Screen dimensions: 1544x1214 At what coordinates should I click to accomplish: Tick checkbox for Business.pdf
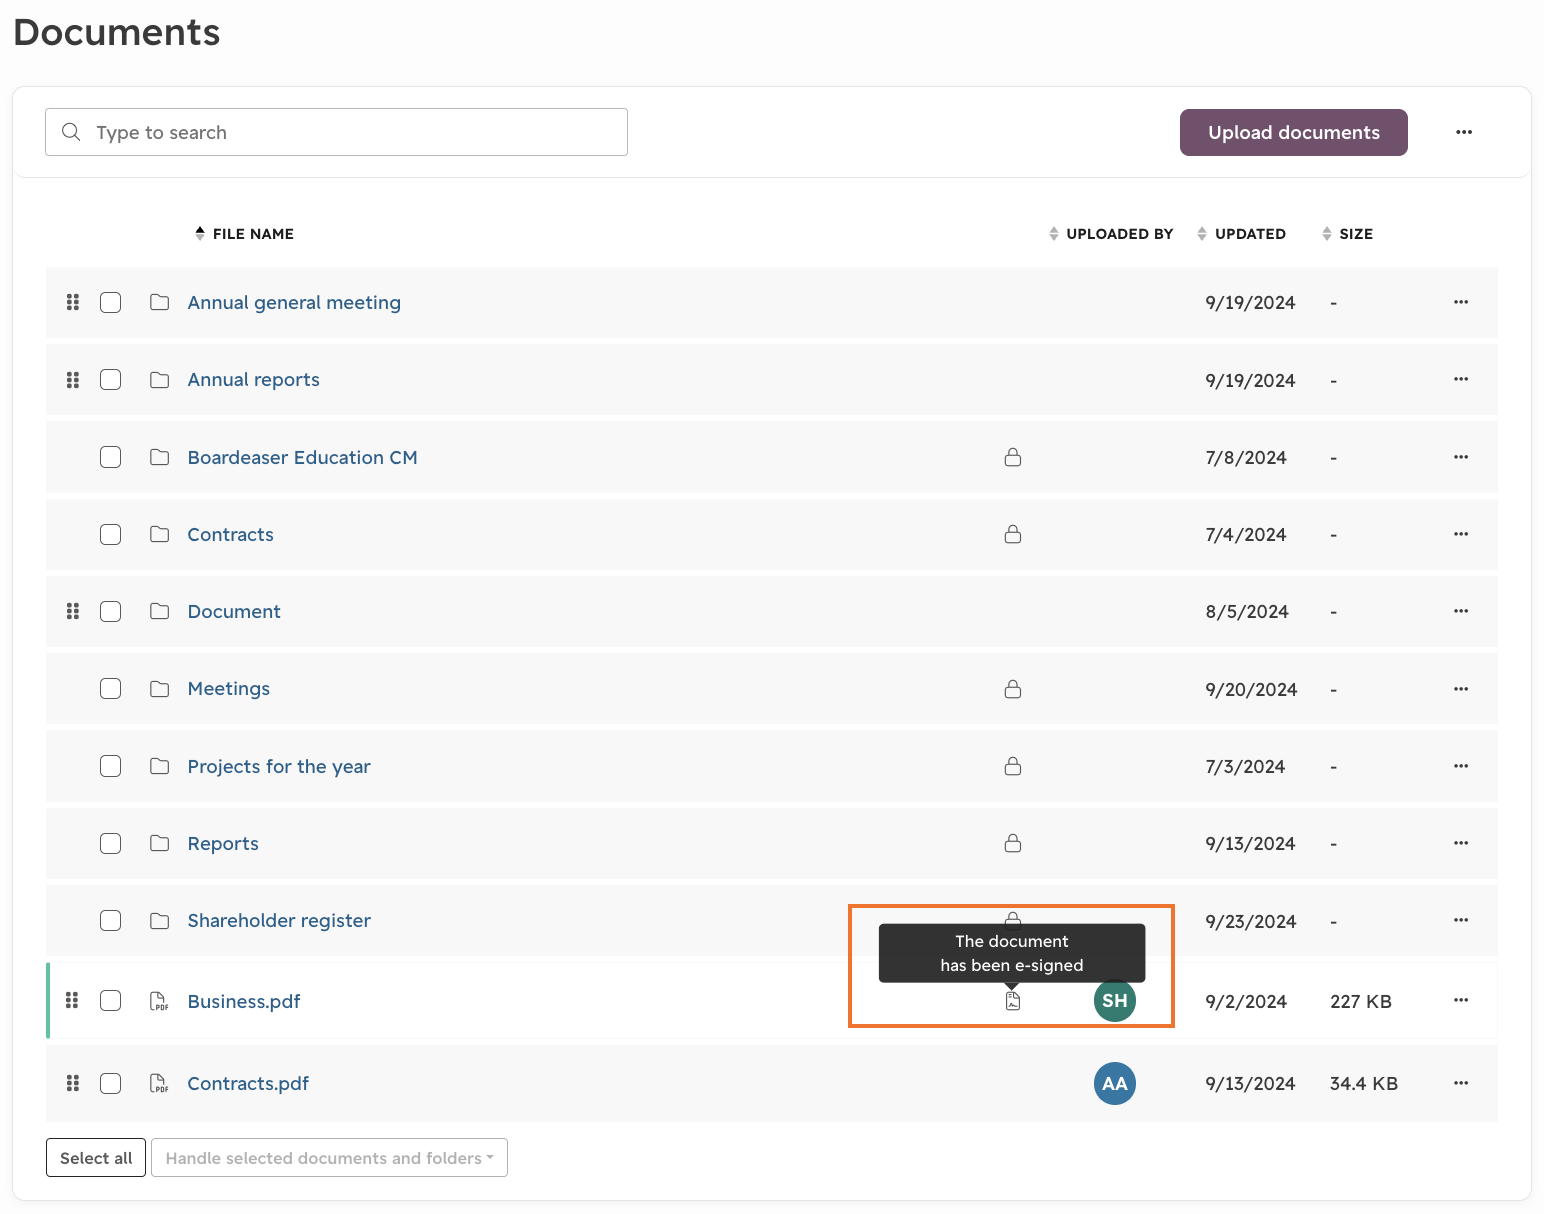pyautogui.click(x=111, y=1001)
